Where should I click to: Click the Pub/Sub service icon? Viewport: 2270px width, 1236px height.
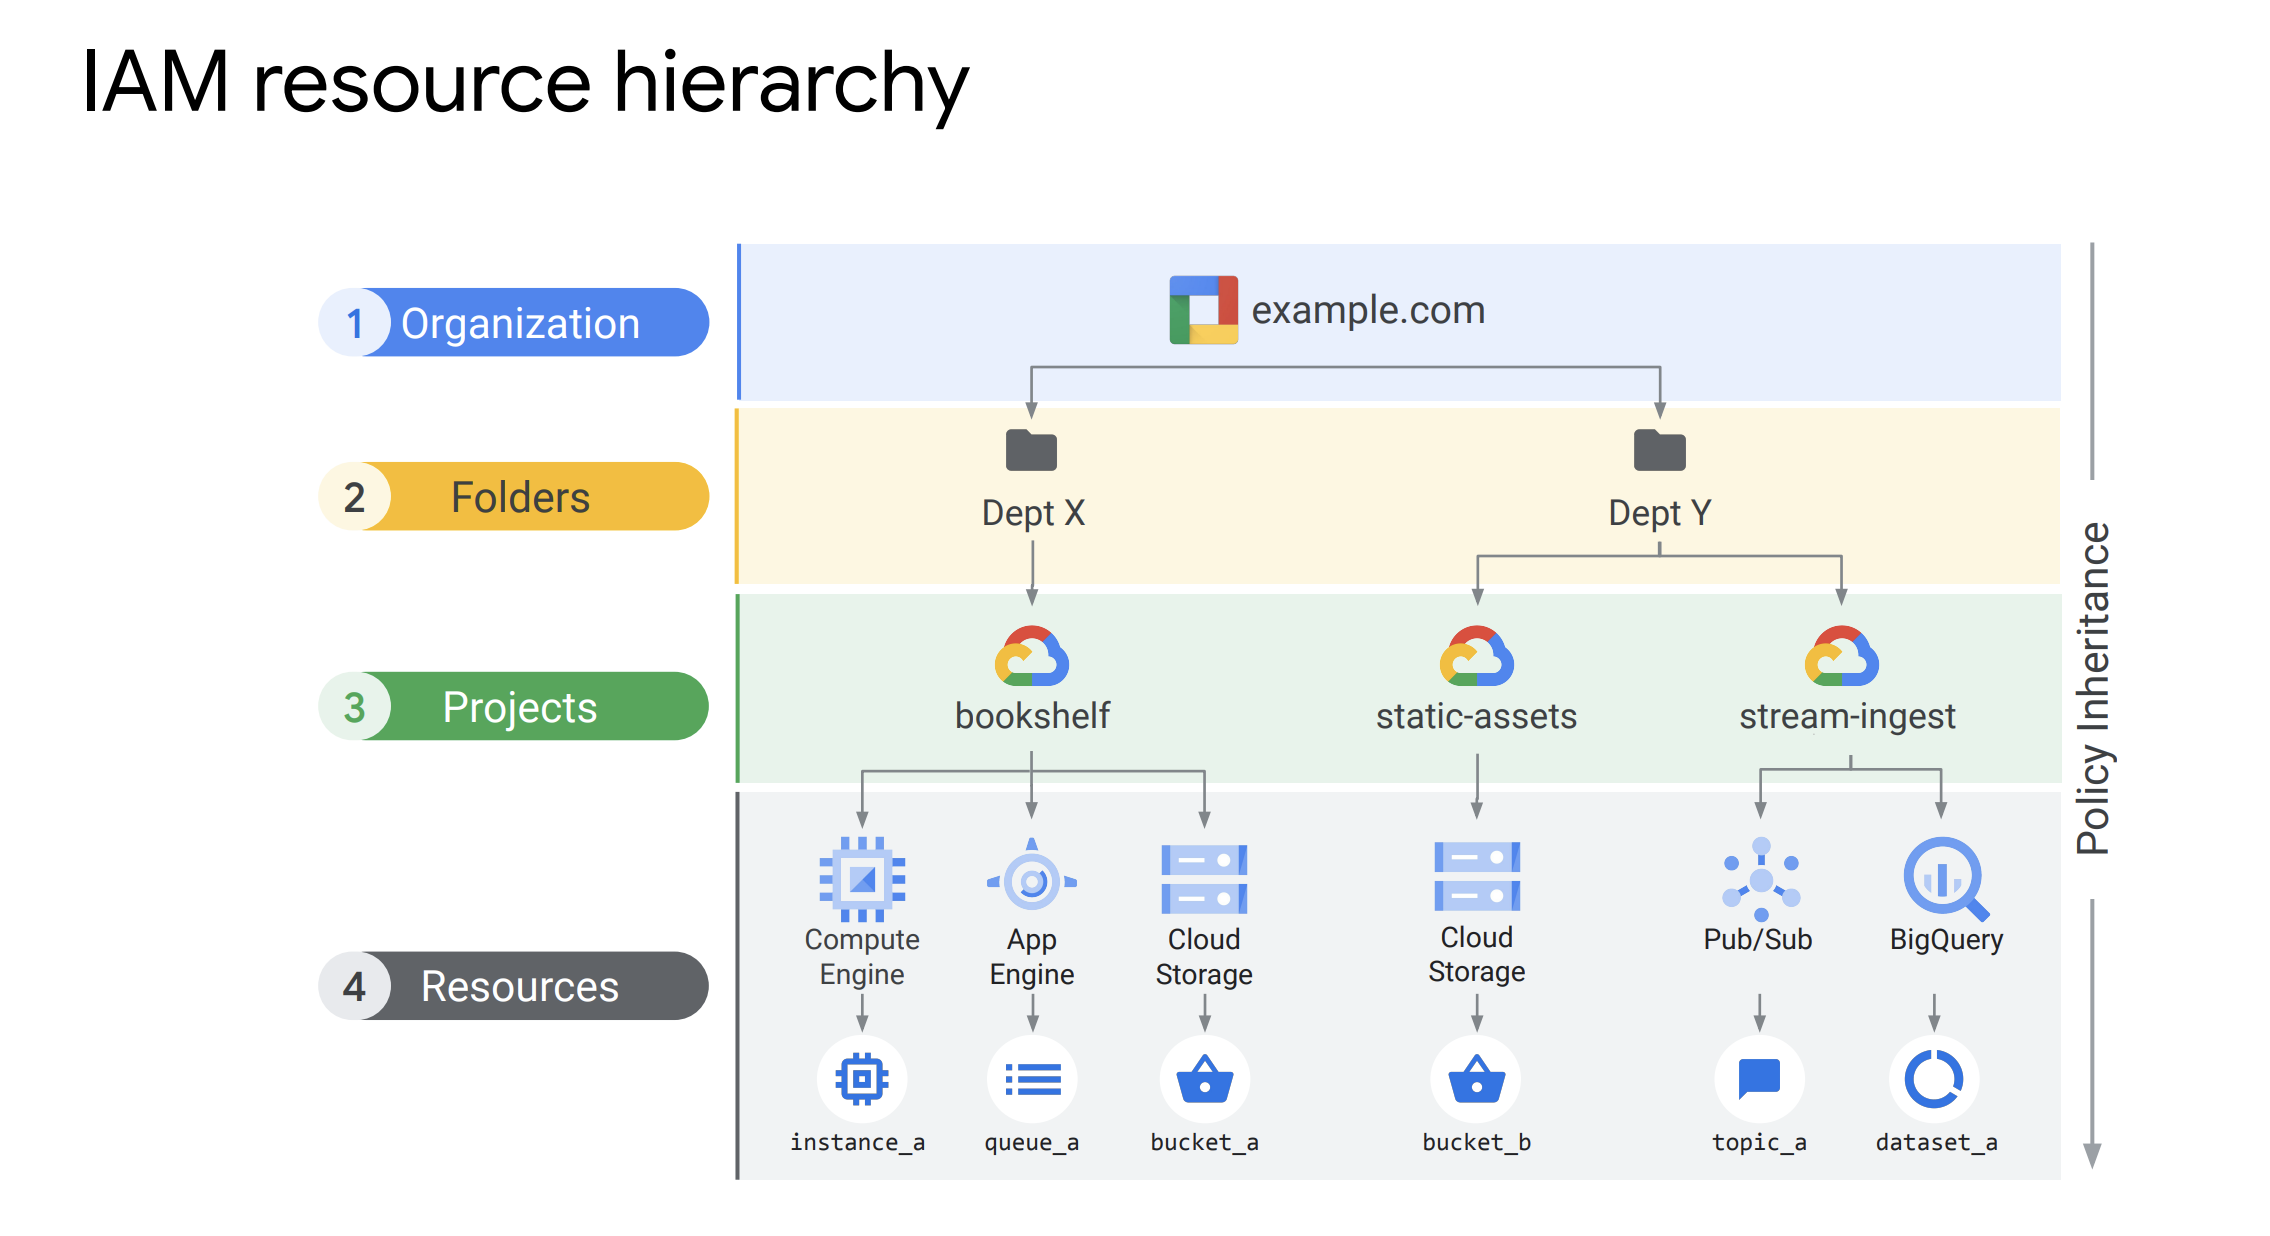click(1760, 879)
